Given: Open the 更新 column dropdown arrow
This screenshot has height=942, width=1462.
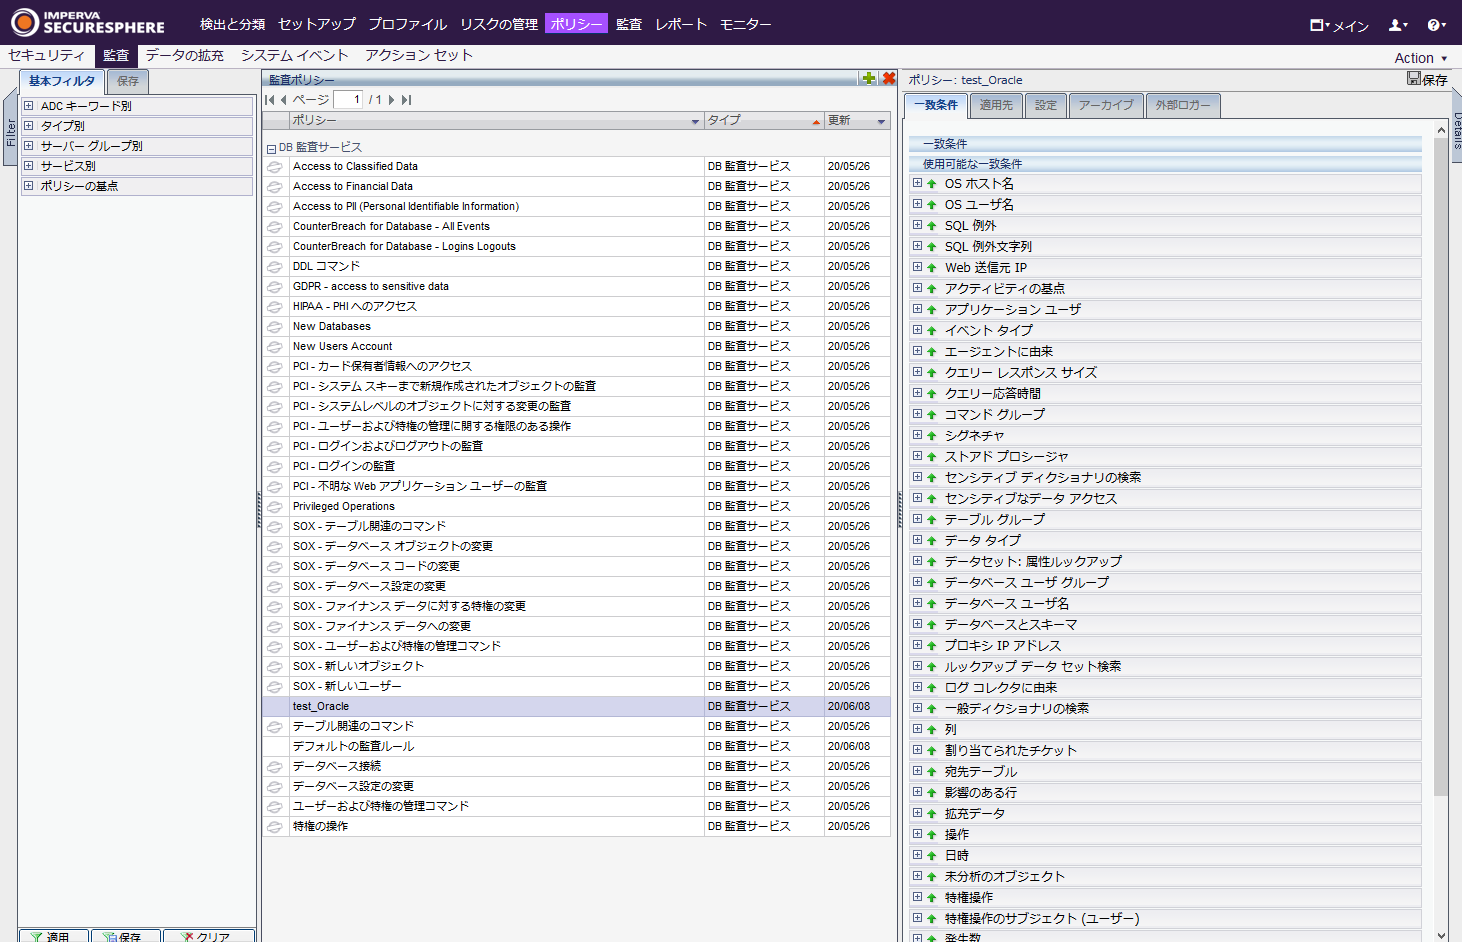Looking at the screenshot, I should click(881, 121).
